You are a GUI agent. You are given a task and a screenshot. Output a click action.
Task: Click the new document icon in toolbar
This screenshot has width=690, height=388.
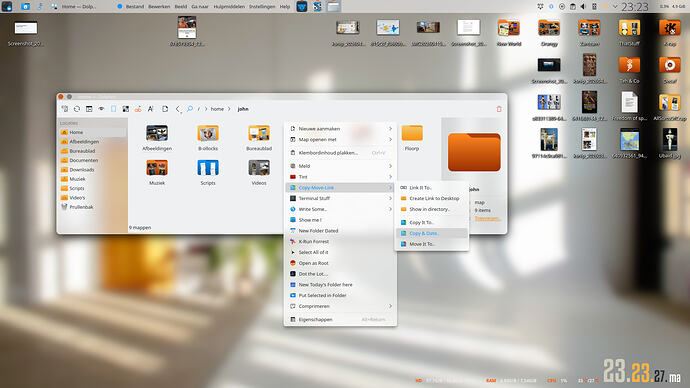pos(165,109)
